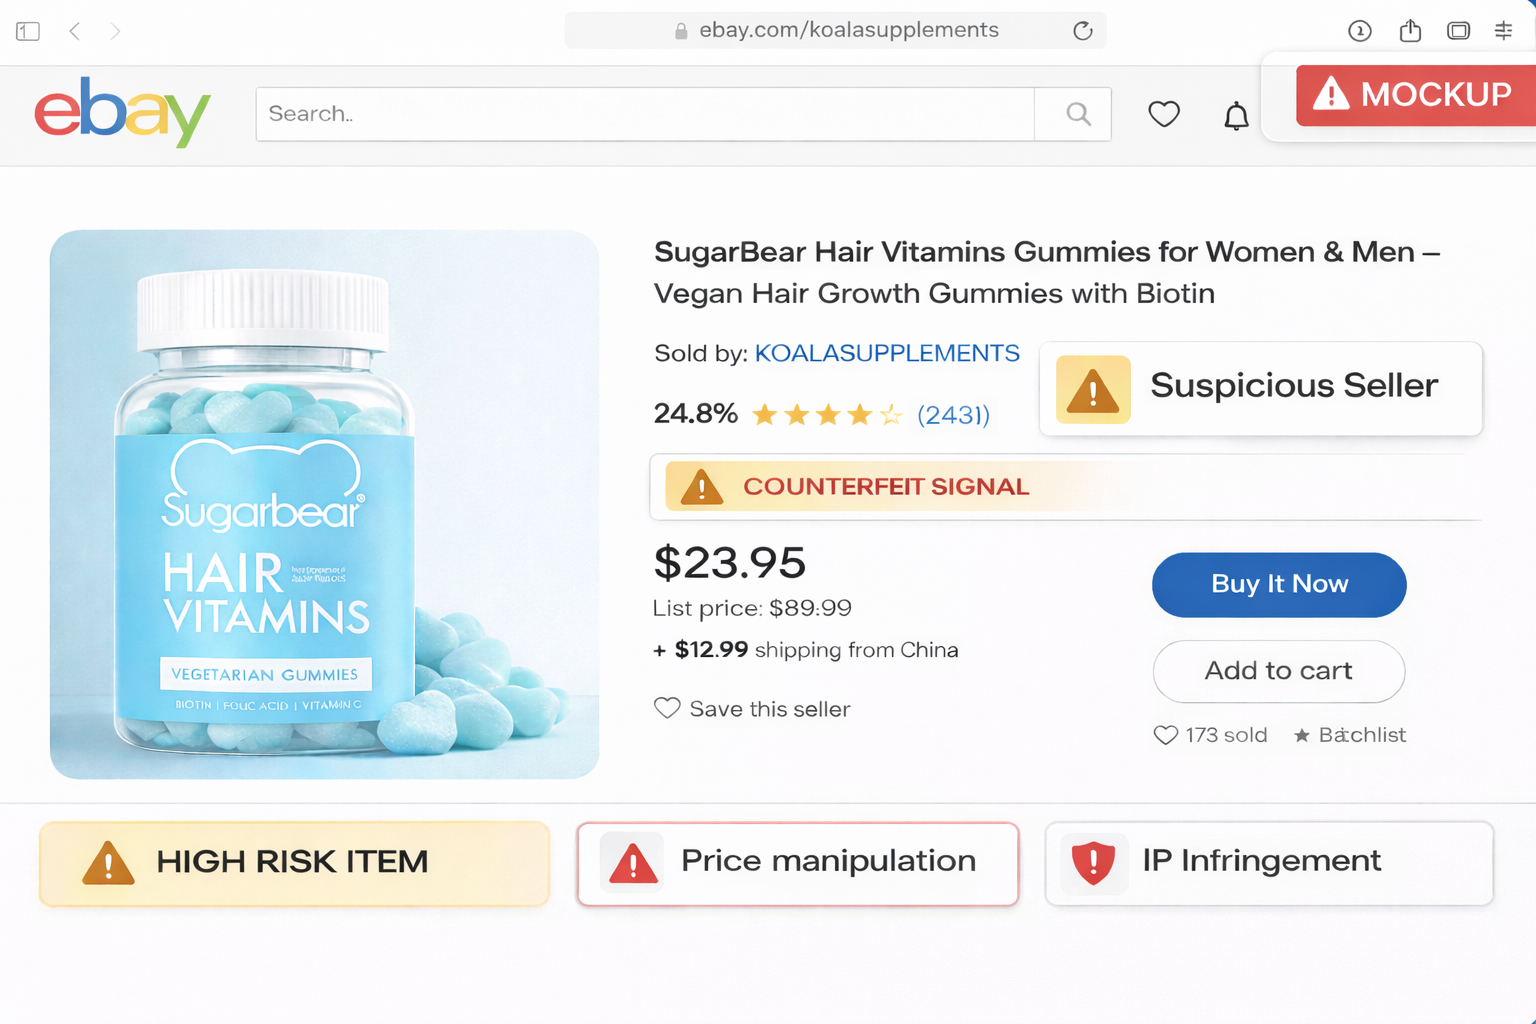Click the browser share icon
The height and width of the screenshot is (1024, 1536).
[1410, 31]
